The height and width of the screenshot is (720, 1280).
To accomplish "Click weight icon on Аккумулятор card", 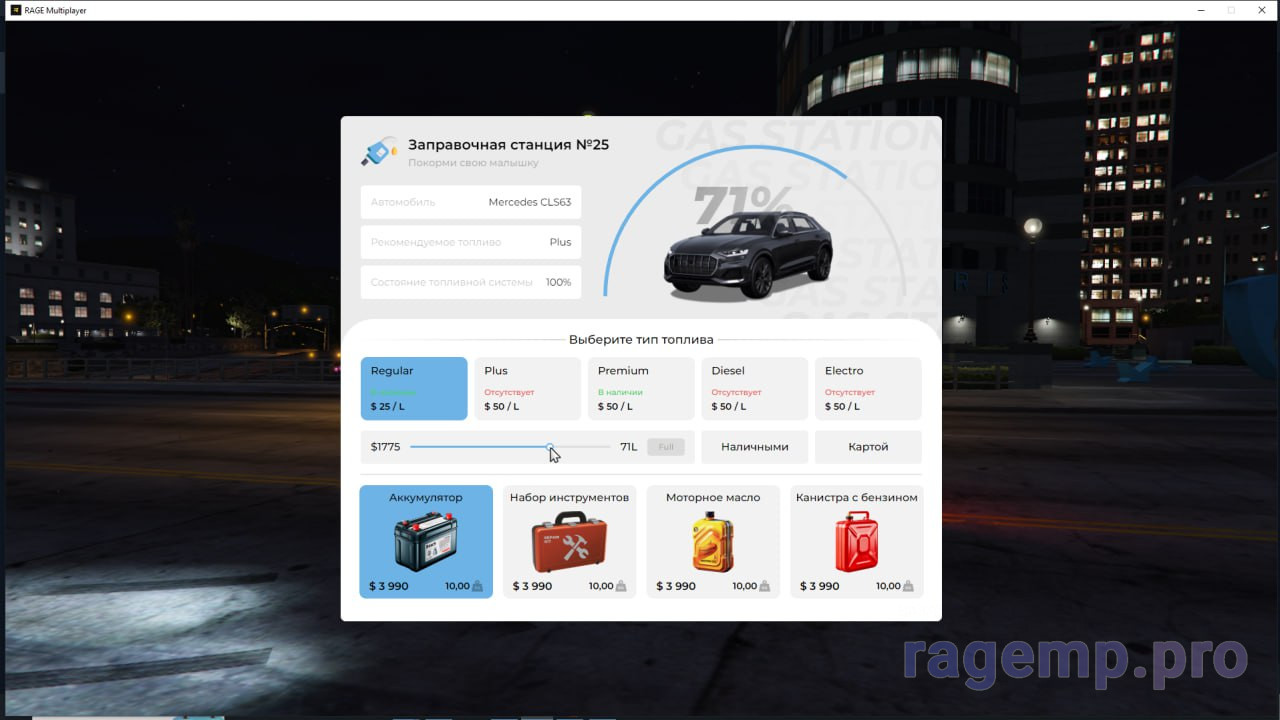I will point(477,586).
